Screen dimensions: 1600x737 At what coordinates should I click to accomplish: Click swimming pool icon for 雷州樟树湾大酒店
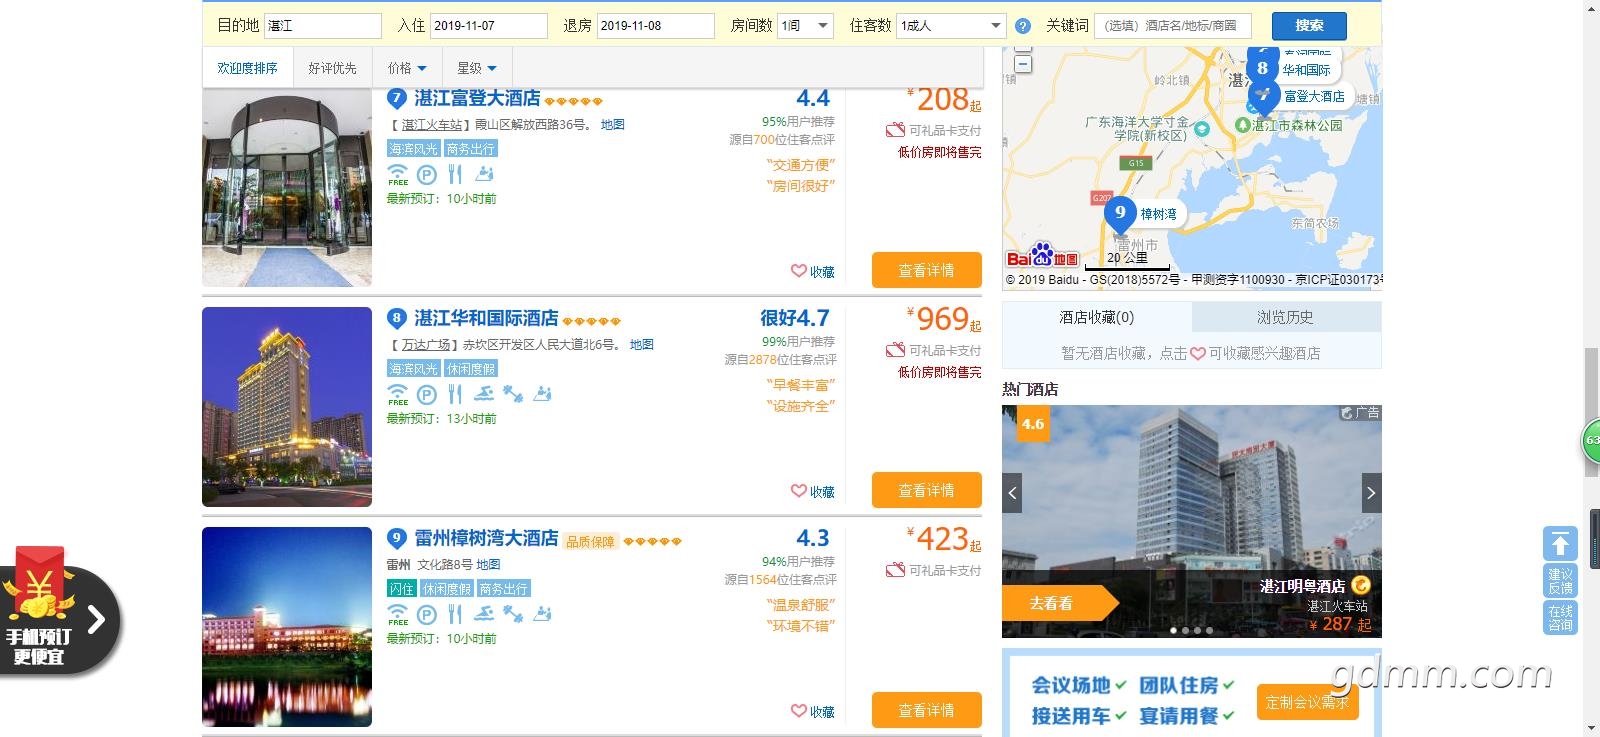[485, 614]
